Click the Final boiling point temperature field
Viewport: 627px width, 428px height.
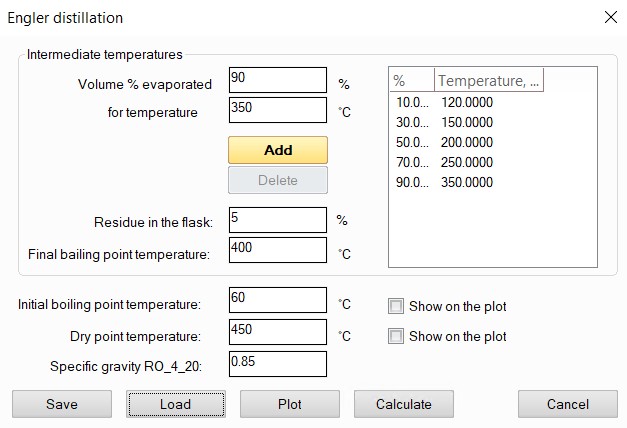[277, 250]
